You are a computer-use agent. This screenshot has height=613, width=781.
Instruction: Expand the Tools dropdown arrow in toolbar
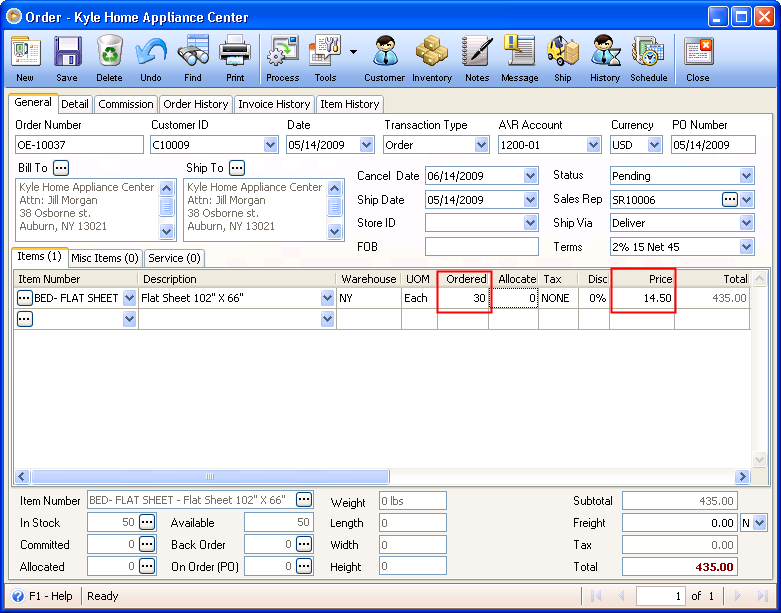353,52
